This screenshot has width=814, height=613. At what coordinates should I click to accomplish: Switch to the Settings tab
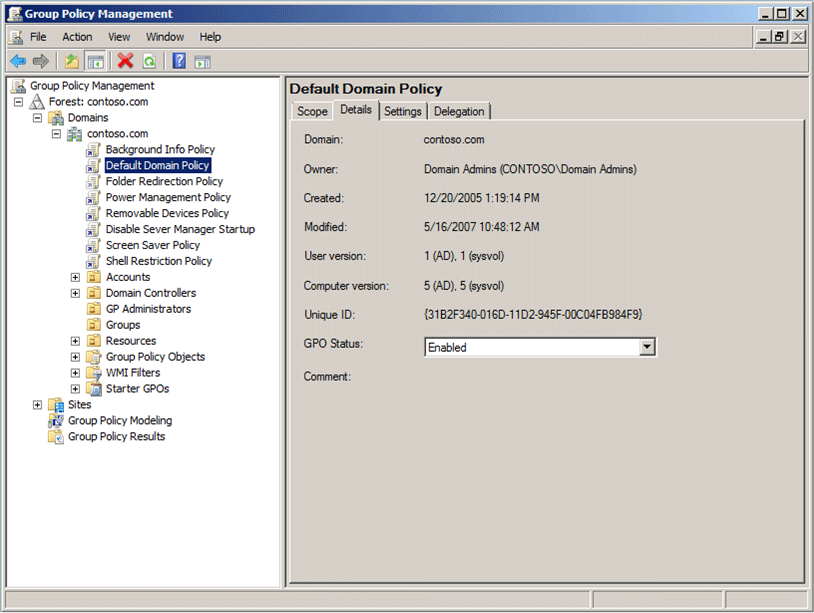click(x=402, y=111)
